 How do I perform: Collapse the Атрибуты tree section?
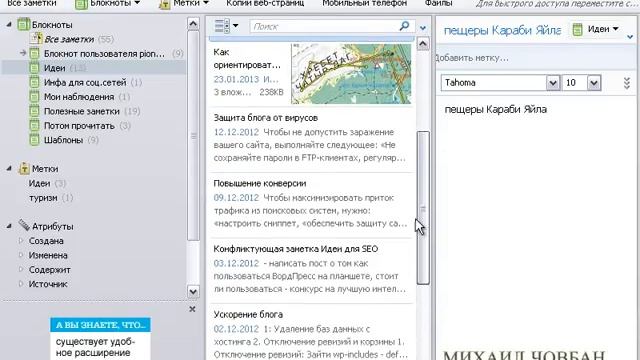(9, 226)
